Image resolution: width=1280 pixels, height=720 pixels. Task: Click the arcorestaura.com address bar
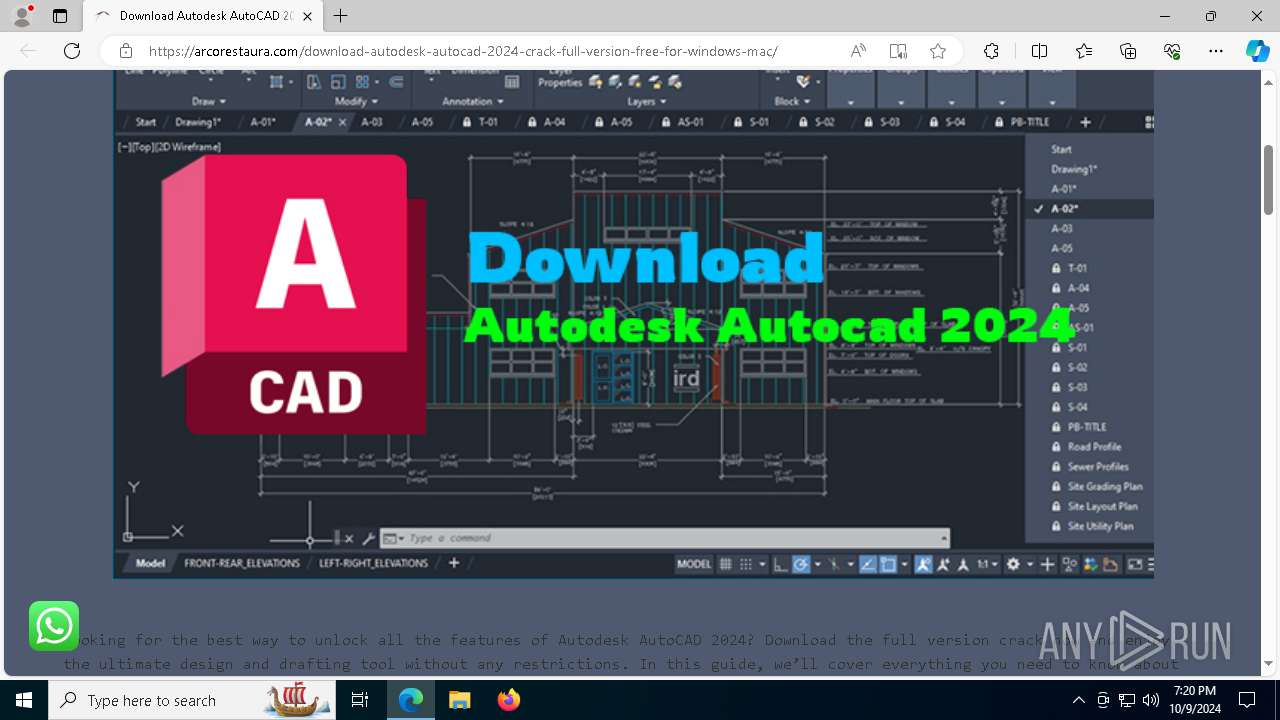tap(462, 51)
